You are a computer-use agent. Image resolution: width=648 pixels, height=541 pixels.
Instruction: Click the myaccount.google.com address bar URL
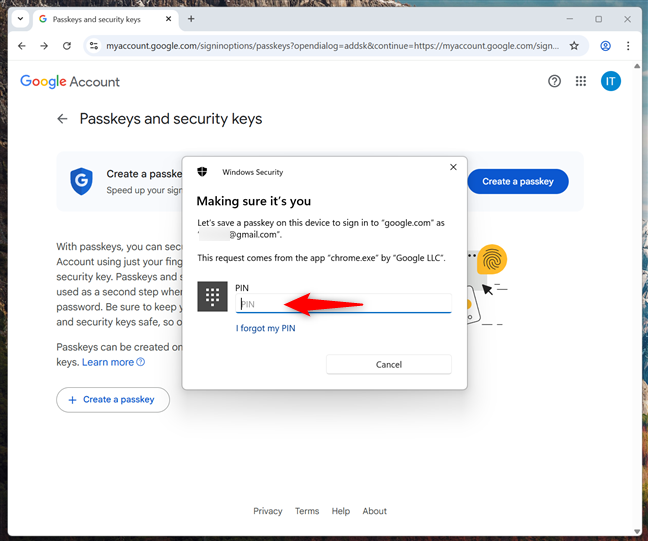(x=332, y=46)
